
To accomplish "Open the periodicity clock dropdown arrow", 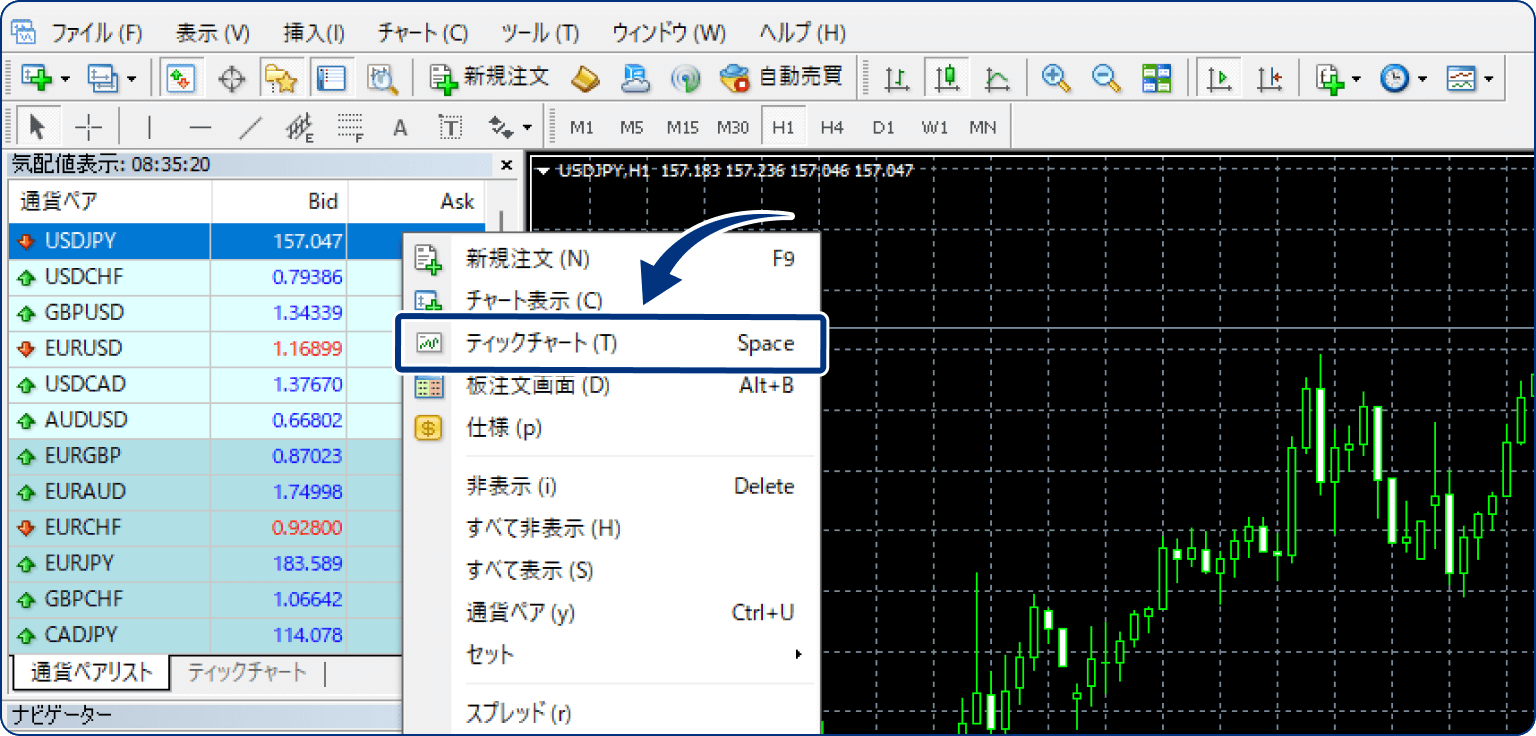I will pos(1422,78).
